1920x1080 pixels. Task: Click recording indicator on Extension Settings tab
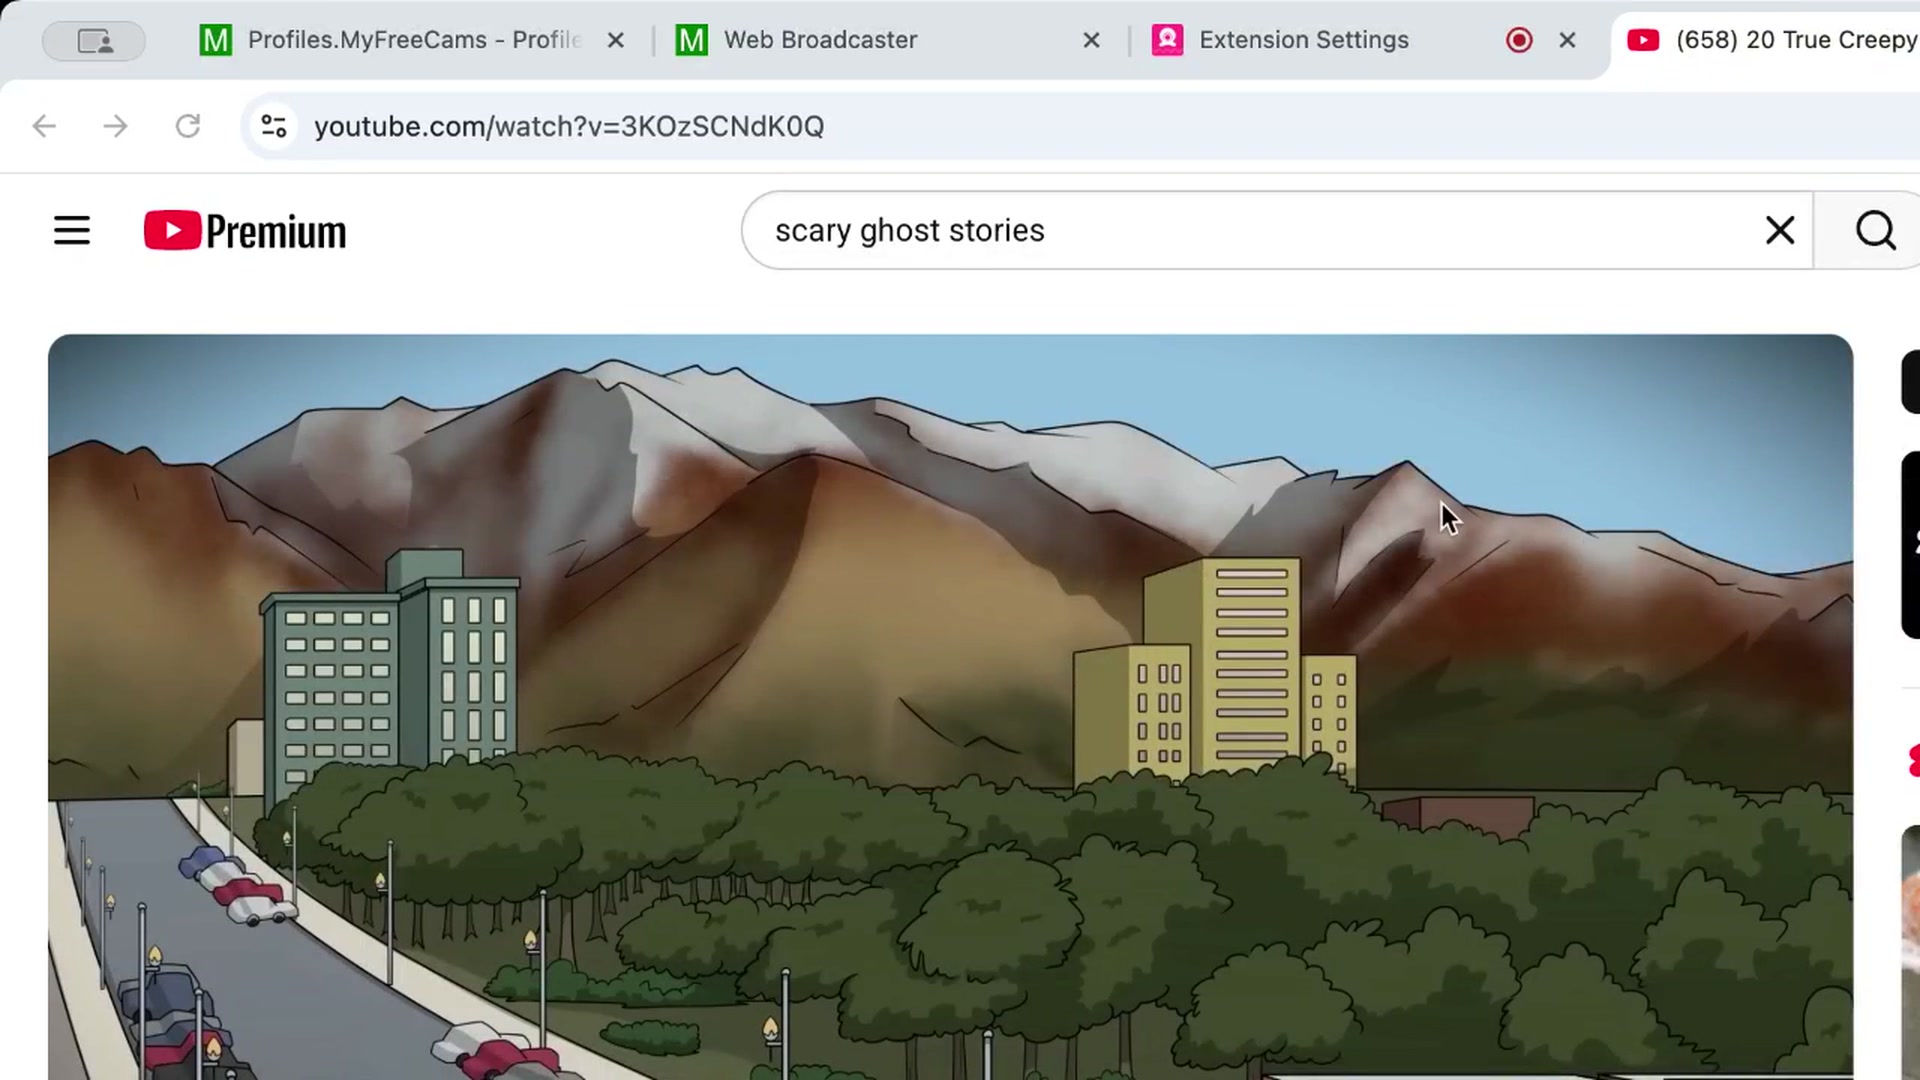tap(1519, 40)
